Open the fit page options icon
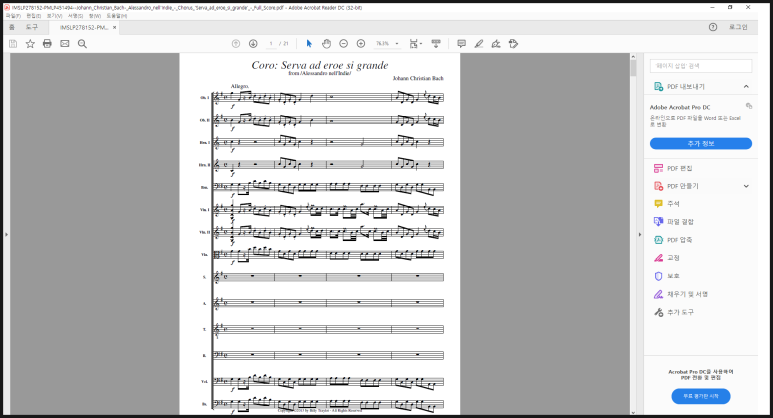 pyautogui.click(x=416, y=44)
